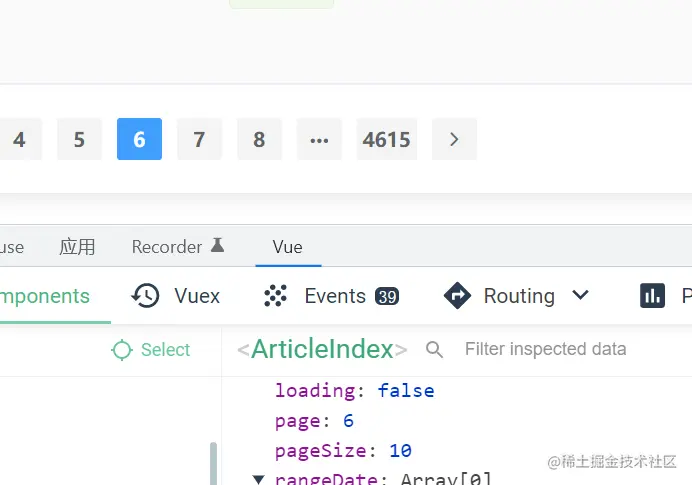Click the Select component target icon

(122, 350)
